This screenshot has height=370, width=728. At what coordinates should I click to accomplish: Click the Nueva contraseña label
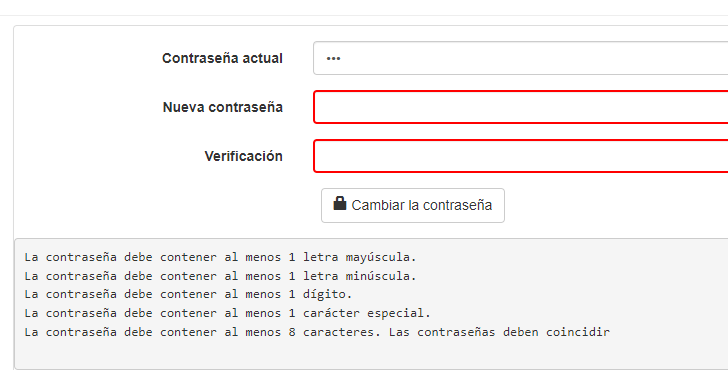pyautogui.click(x=222, y=107)
